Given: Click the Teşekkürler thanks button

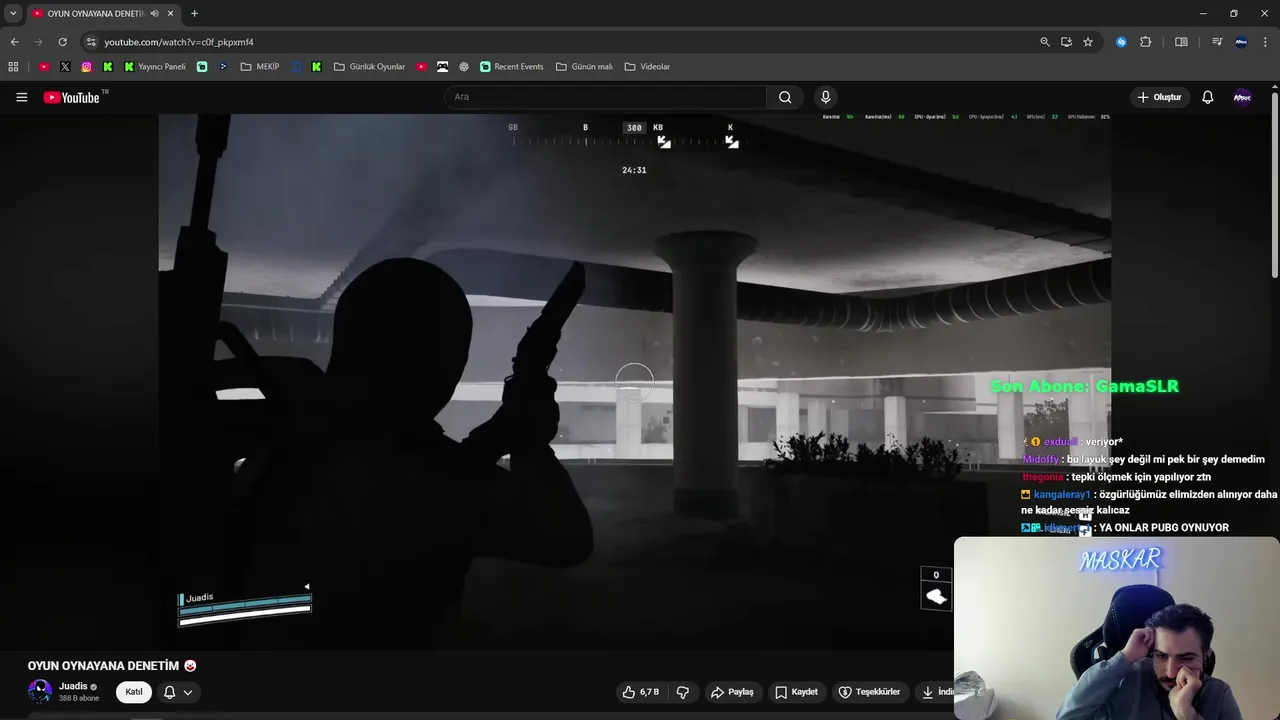Looking at the screenshot, I should point(869,692).
